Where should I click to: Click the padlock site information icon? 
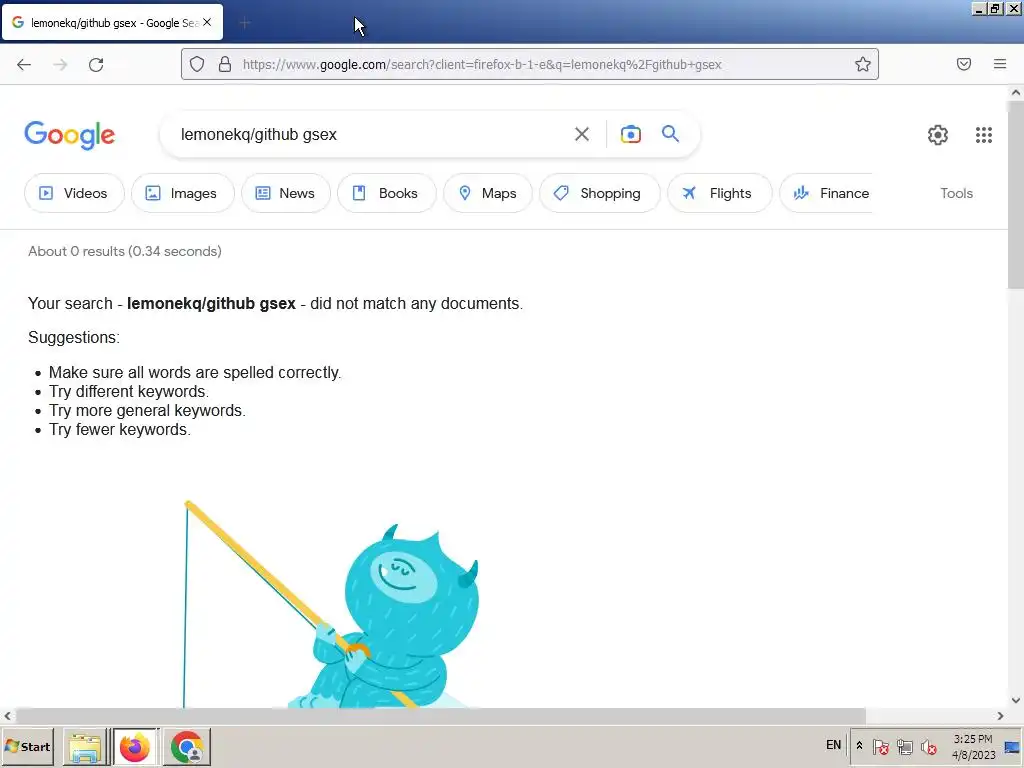coord(225,64)
